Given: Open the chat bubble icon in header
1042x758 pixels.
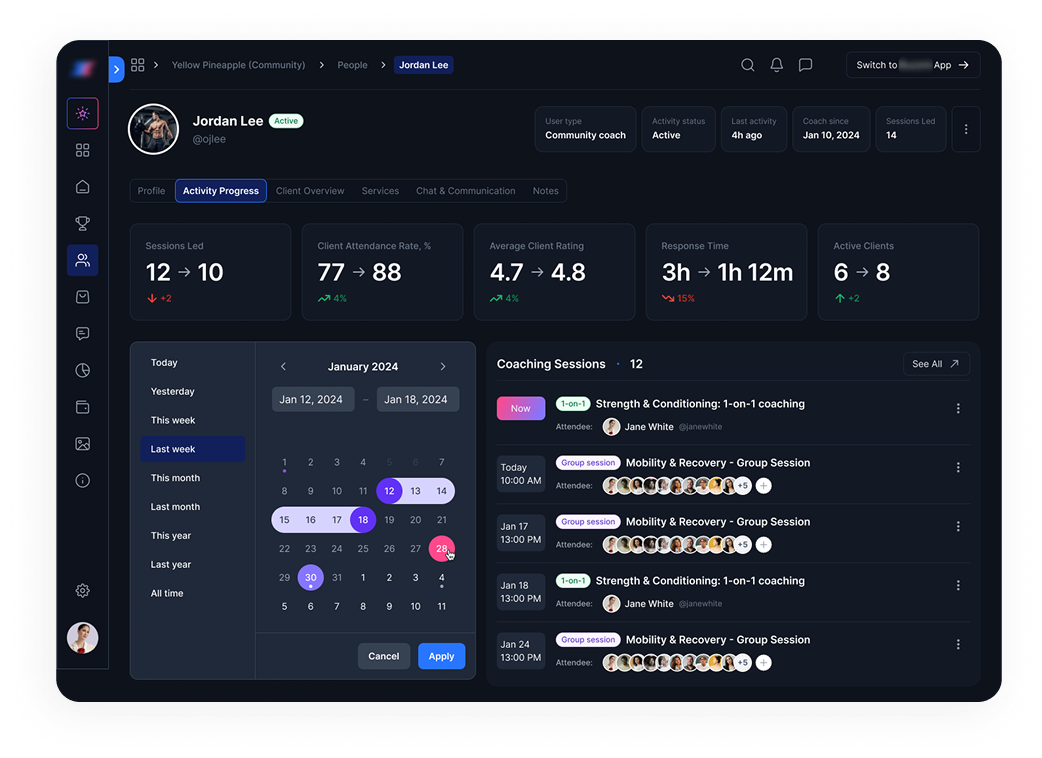Looking at the screenshot, I should 805,65.
